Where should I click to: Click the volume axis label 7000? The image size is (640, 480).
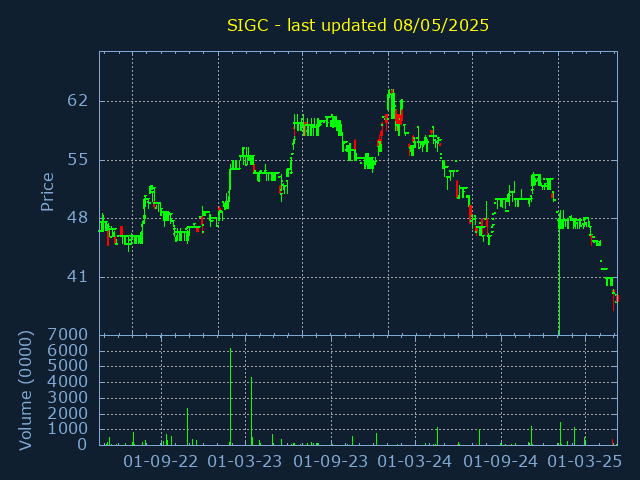[x=68, y=335]
